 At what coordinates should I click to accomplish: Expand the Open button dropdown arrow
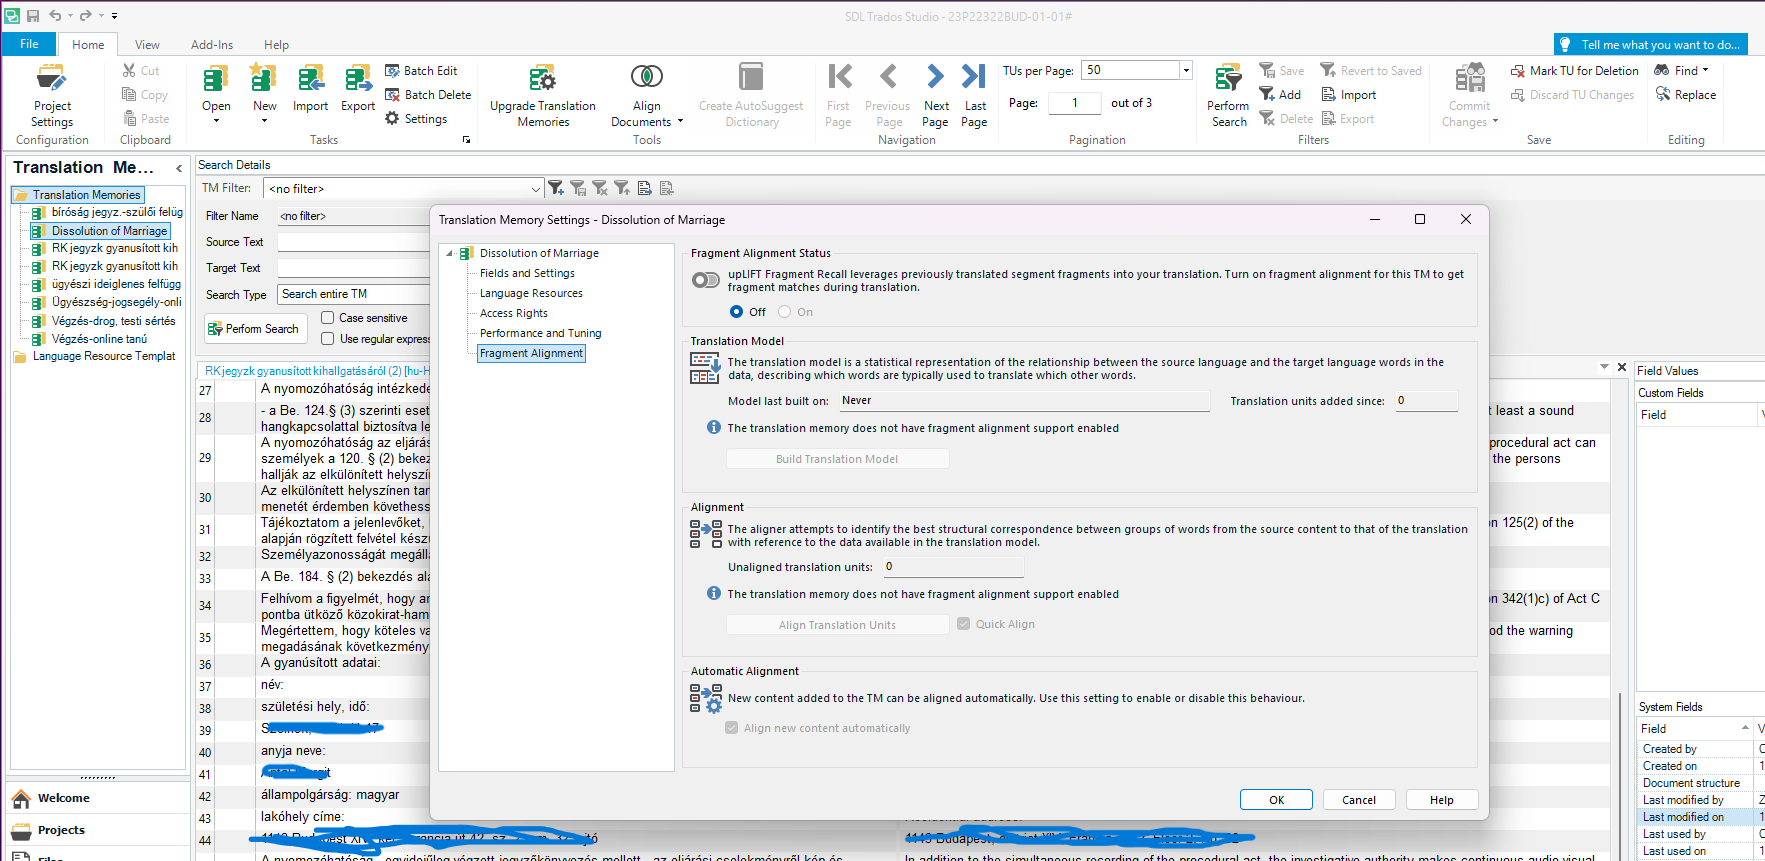[216, 121]
